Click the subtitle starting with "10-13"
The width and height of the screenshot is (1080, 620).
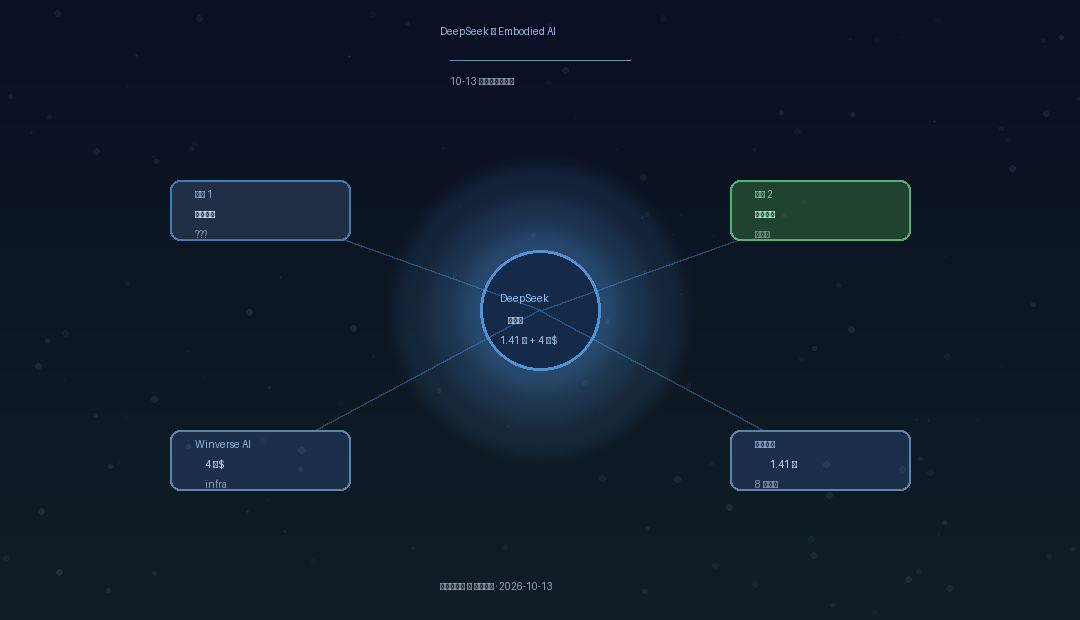click(482, 81)
